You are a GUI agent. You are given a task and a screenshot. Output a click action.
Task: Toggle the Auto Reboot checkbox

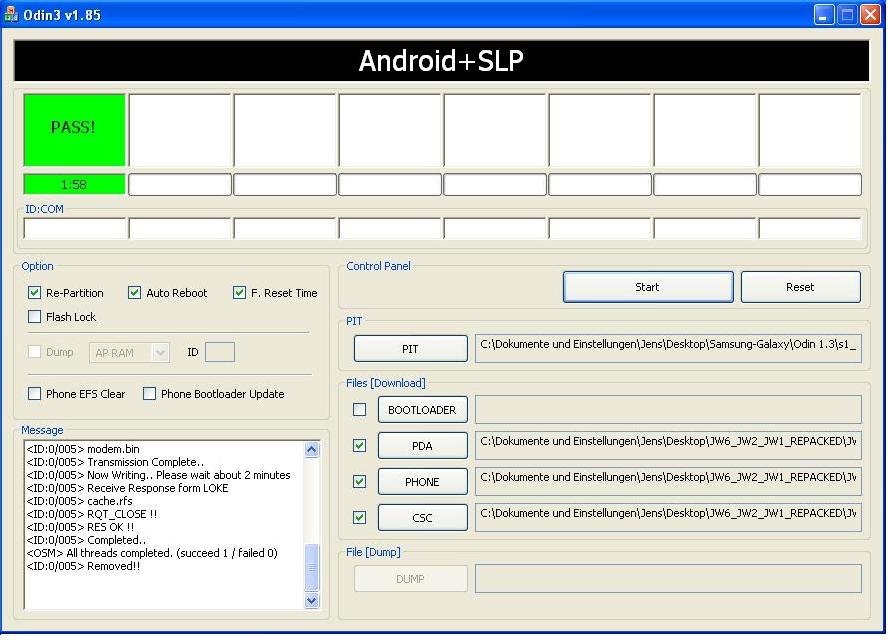pos(134,293)
